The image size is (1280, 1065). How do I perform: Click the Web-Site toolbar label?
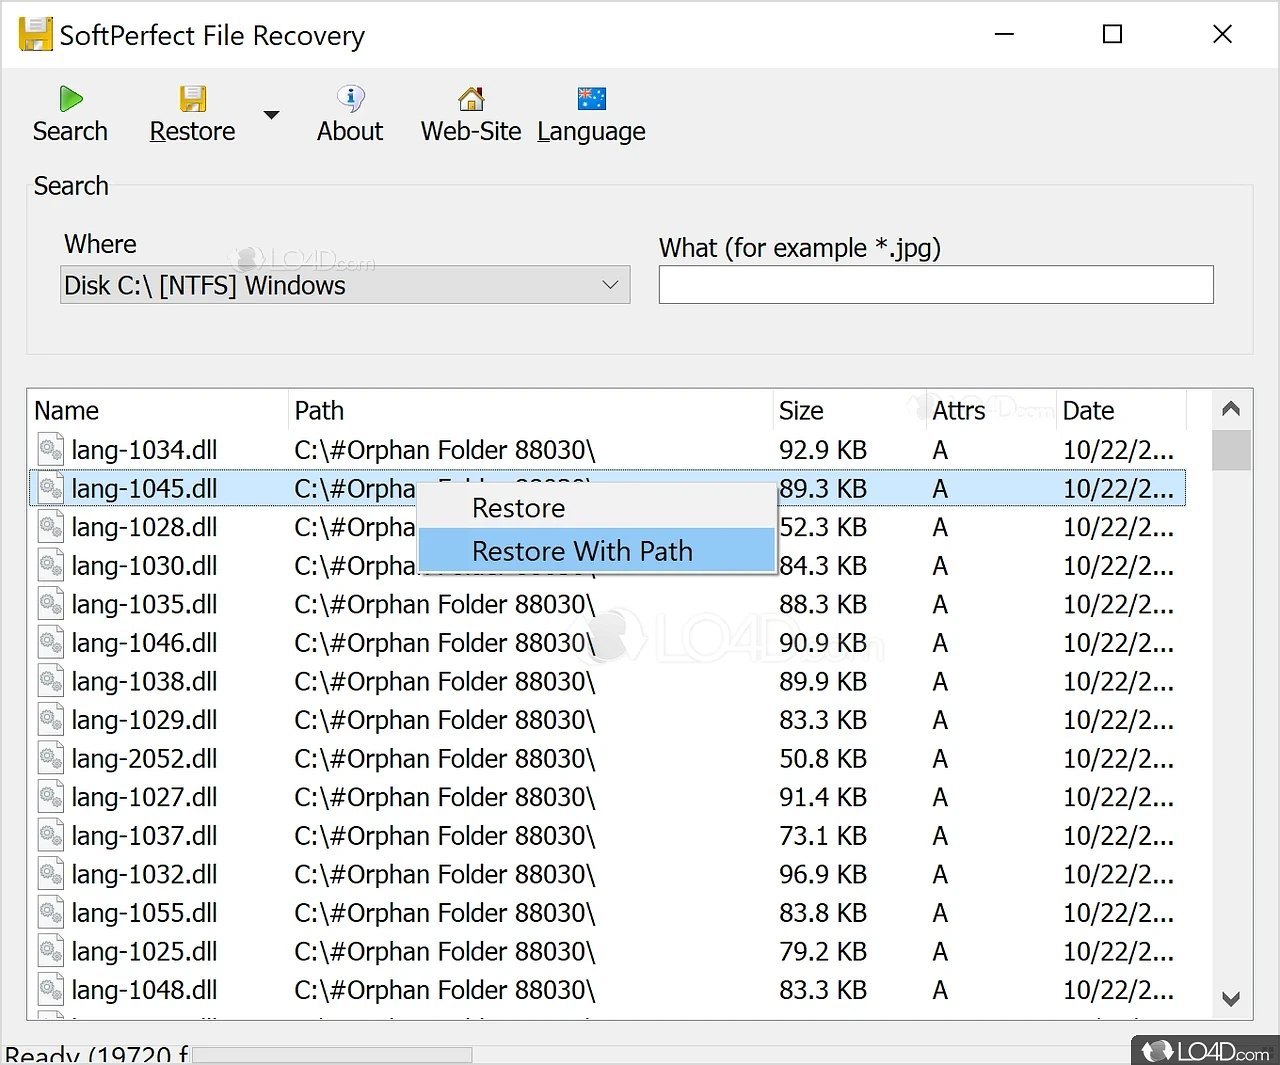471,131
